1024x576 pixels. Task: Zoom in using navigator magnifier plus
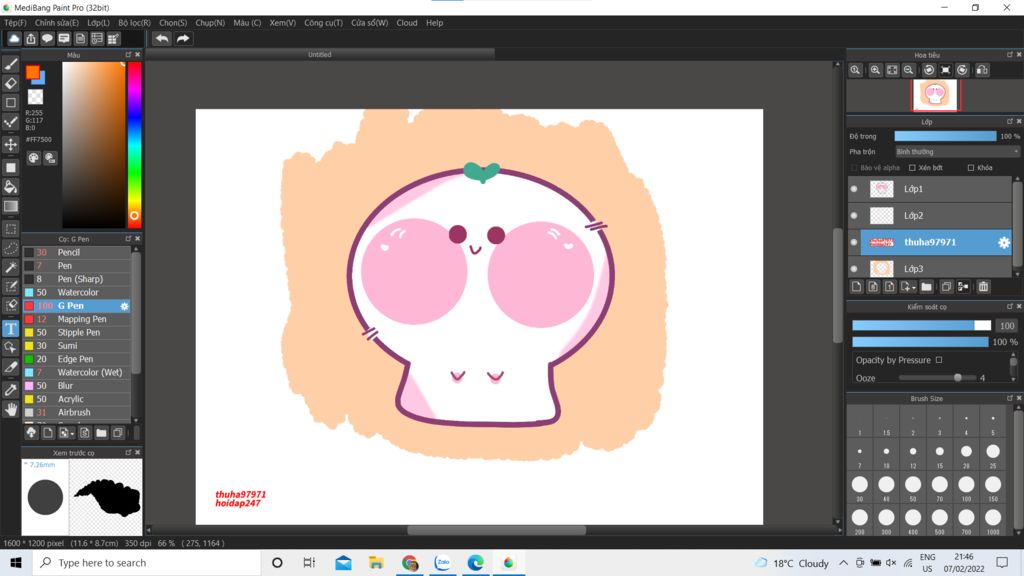point(875,70)
